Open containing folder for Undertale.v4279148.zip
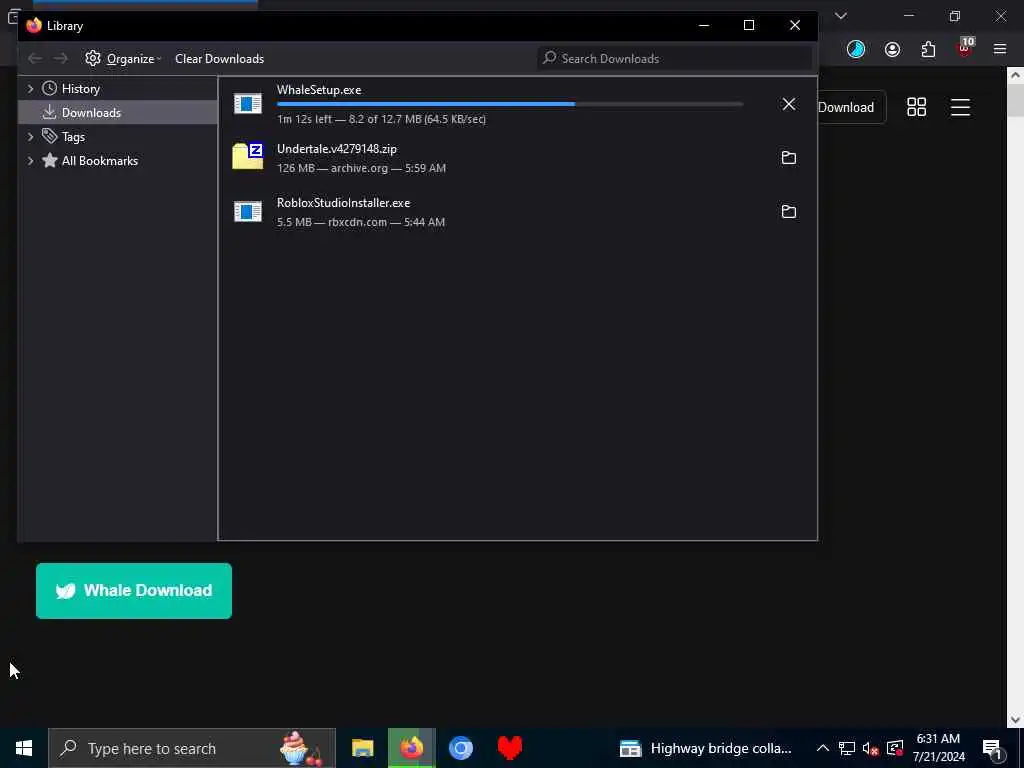This screenshot has width=1024, height=768. click(x=788, y=157)
